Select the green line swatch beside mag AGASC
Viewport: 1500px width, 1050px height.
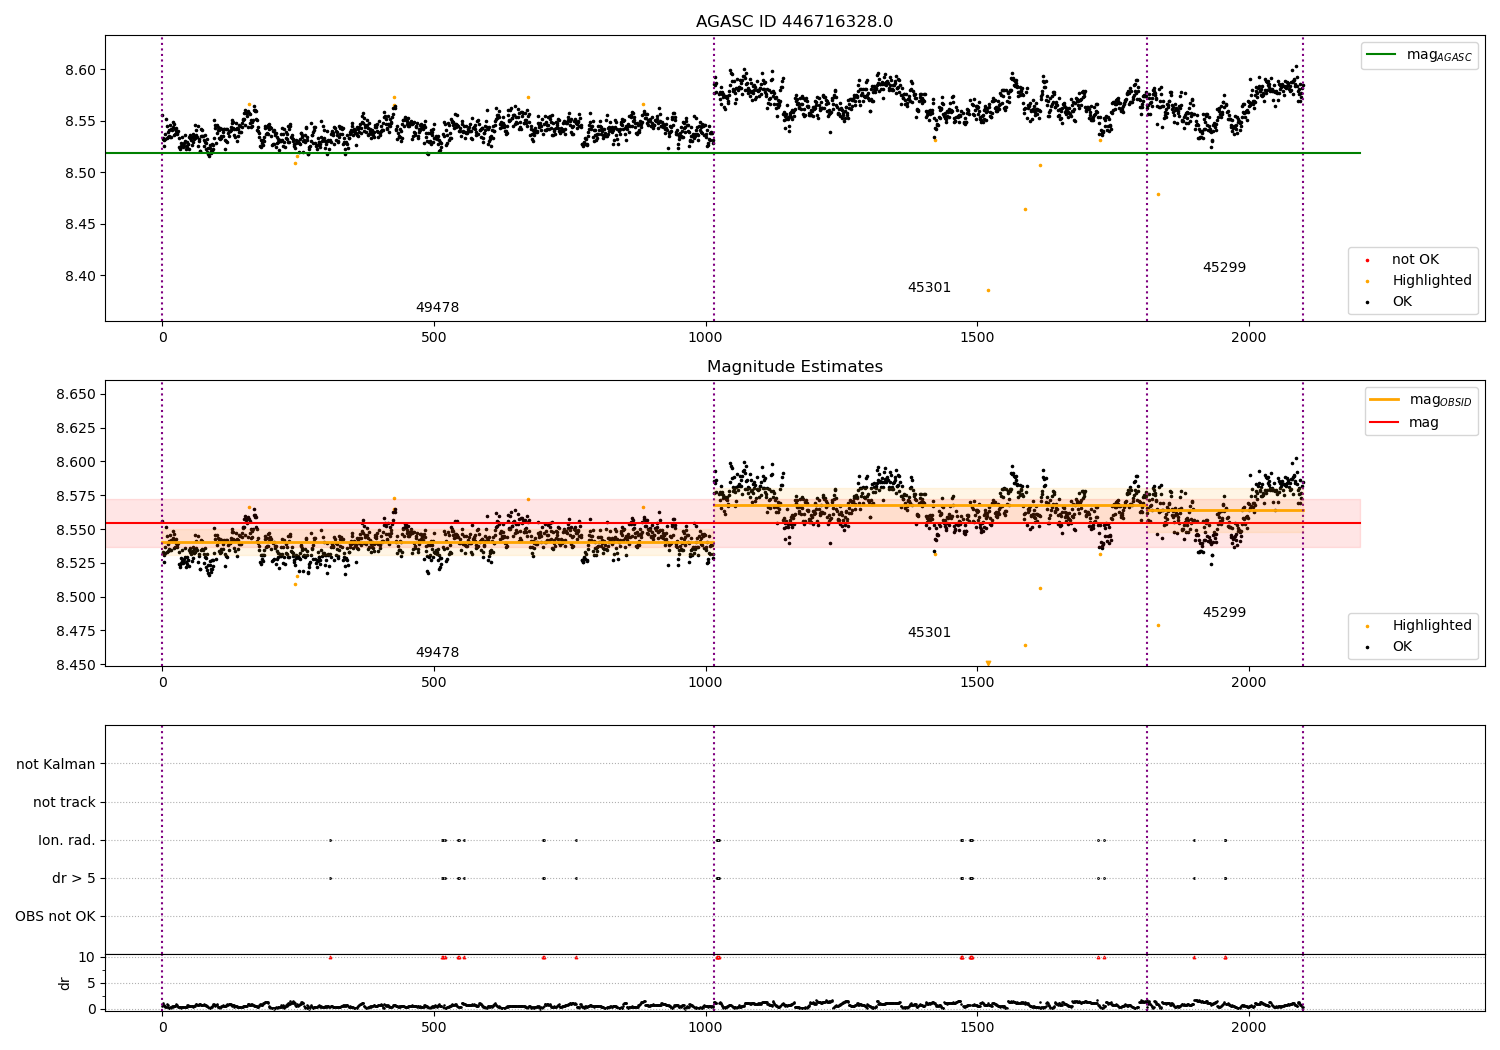(x=1381, y=55)
